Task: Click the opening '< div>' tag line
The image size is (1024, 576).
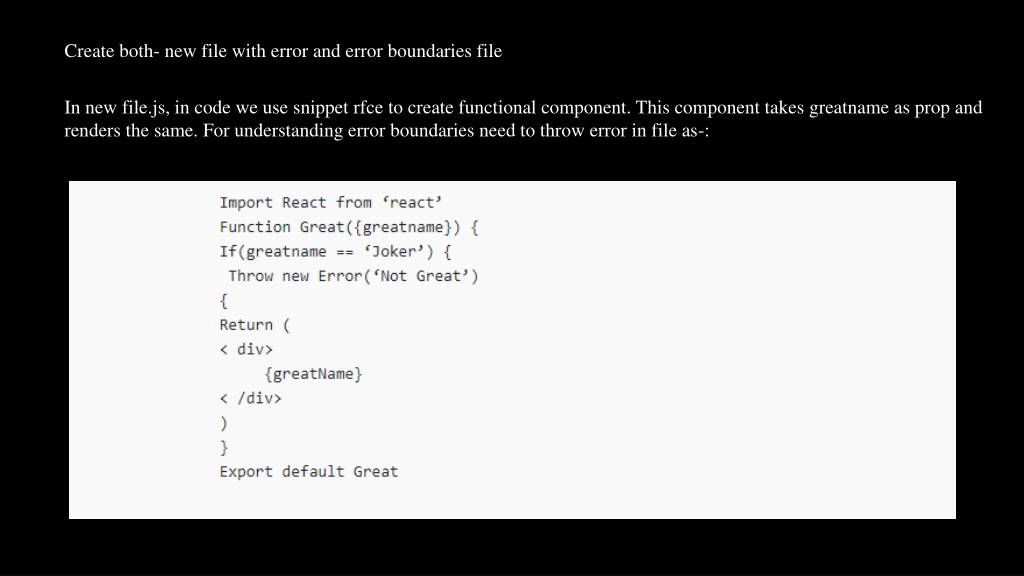Action: (246, 349)
